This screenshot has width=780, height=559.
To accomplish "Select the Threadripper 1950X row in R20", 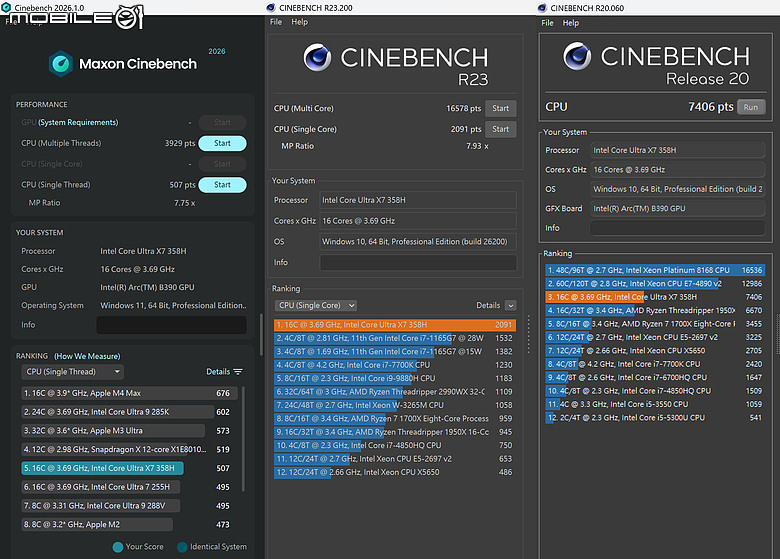I will (655, 310).
